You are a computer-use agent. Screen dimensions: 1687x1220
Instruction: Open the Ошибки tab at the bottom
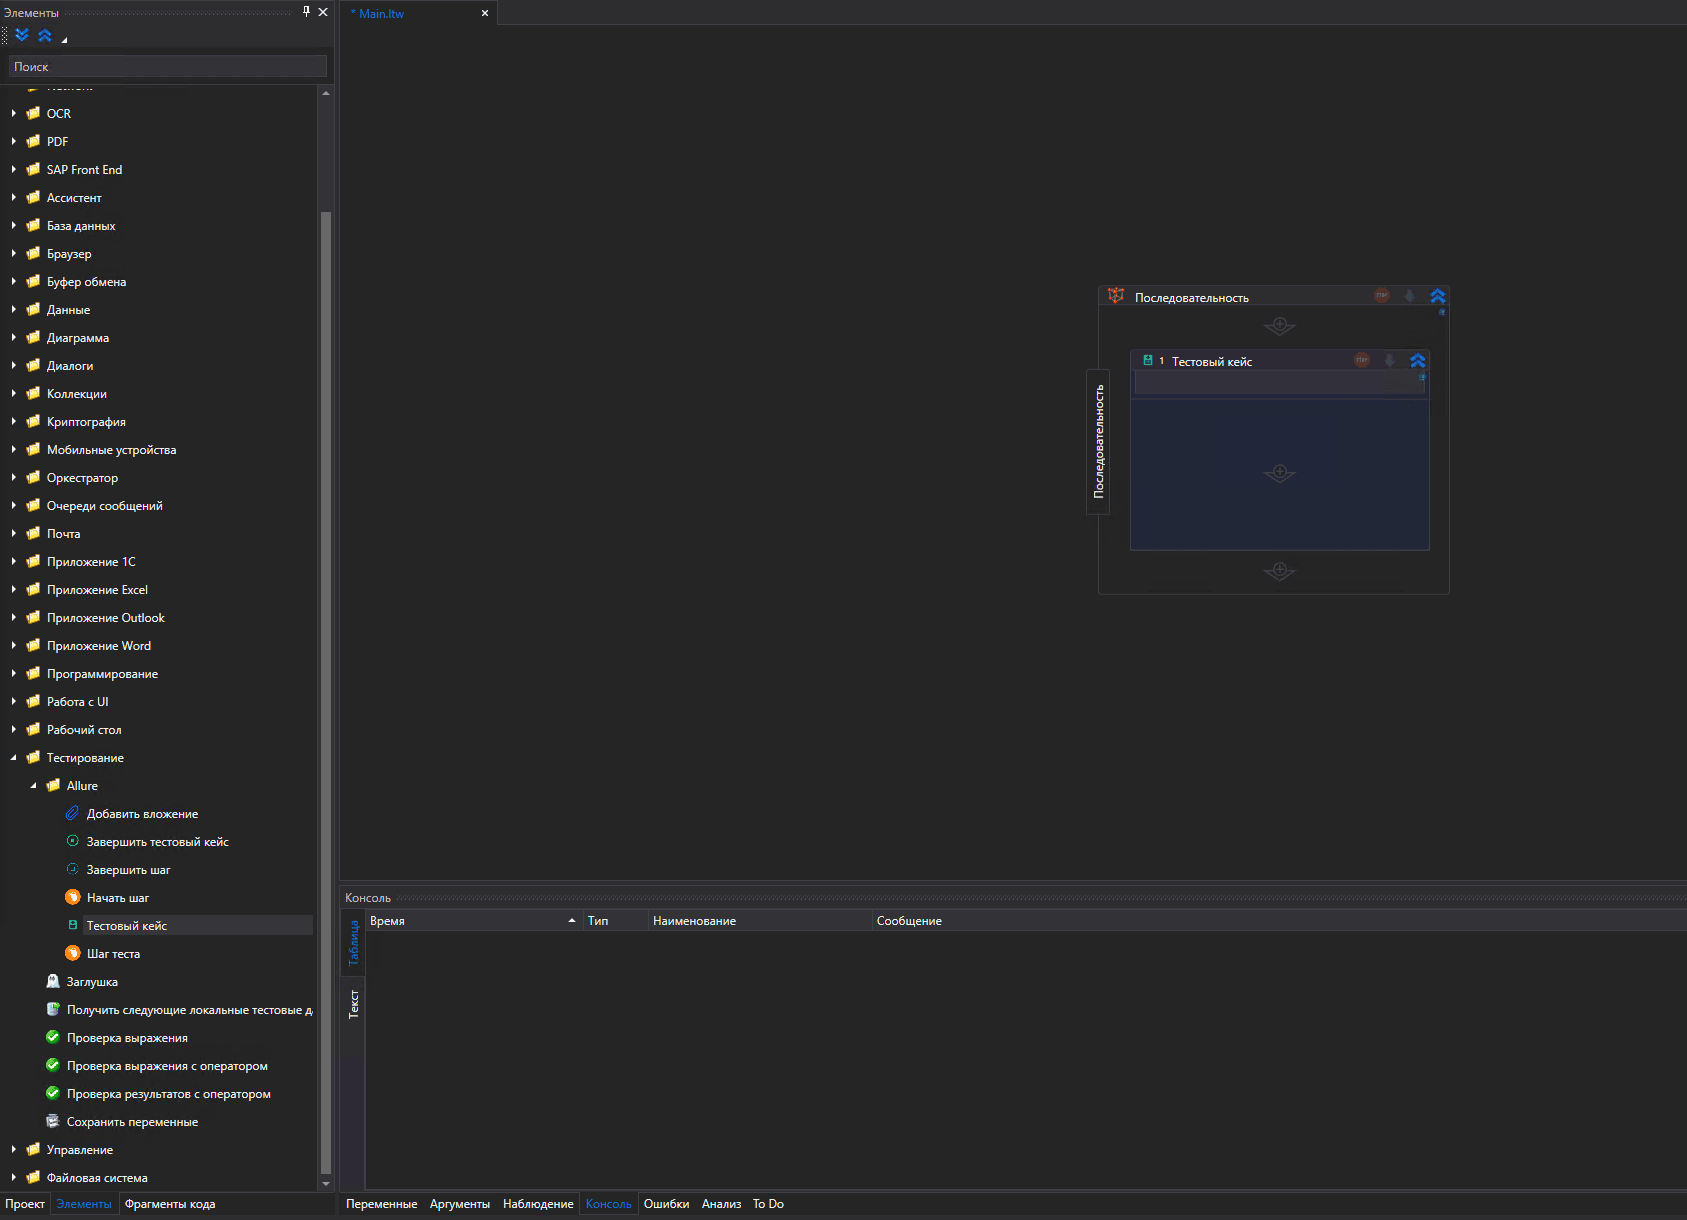[x=666, y=1204]
